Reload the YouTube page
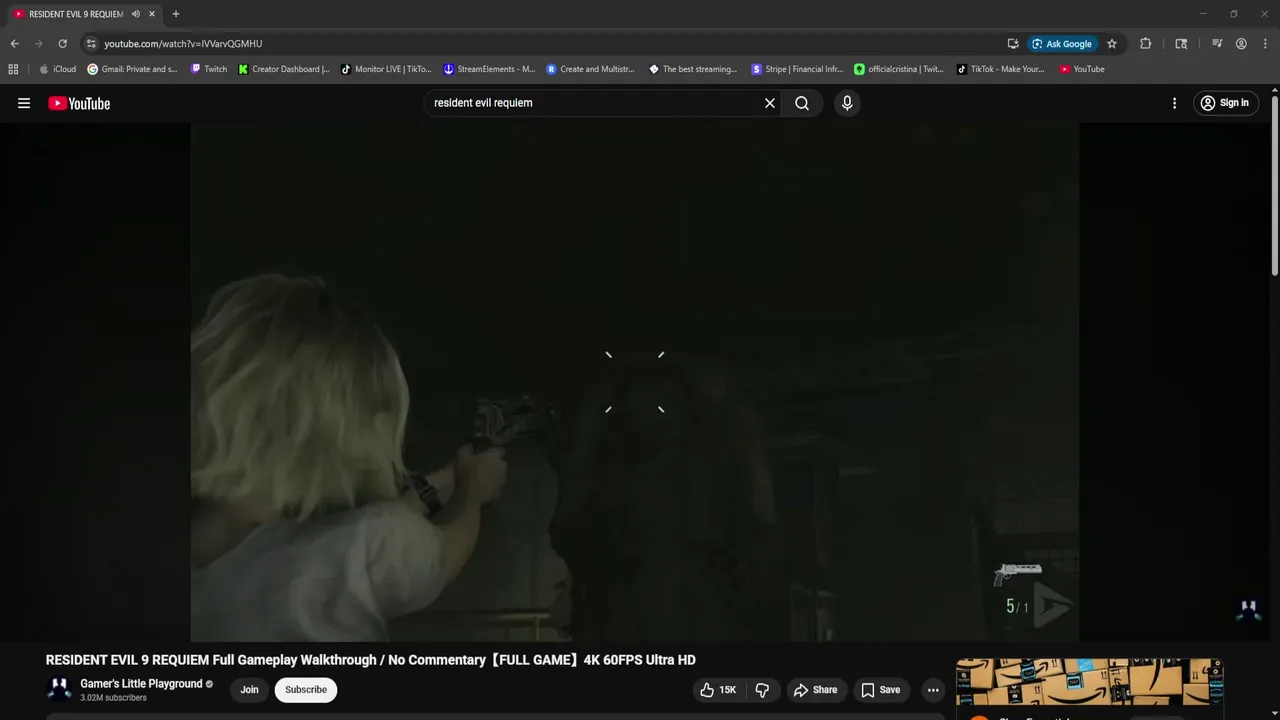 coord(62,44)
